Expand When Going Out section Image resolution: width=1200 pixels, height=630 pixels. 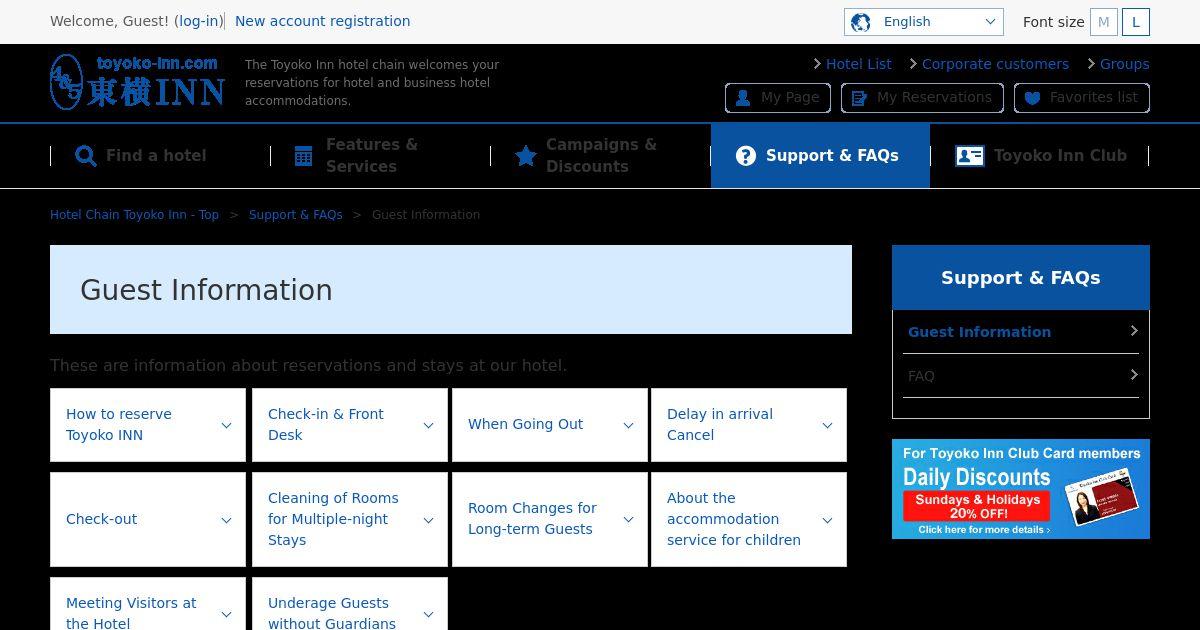click(550, 425)
